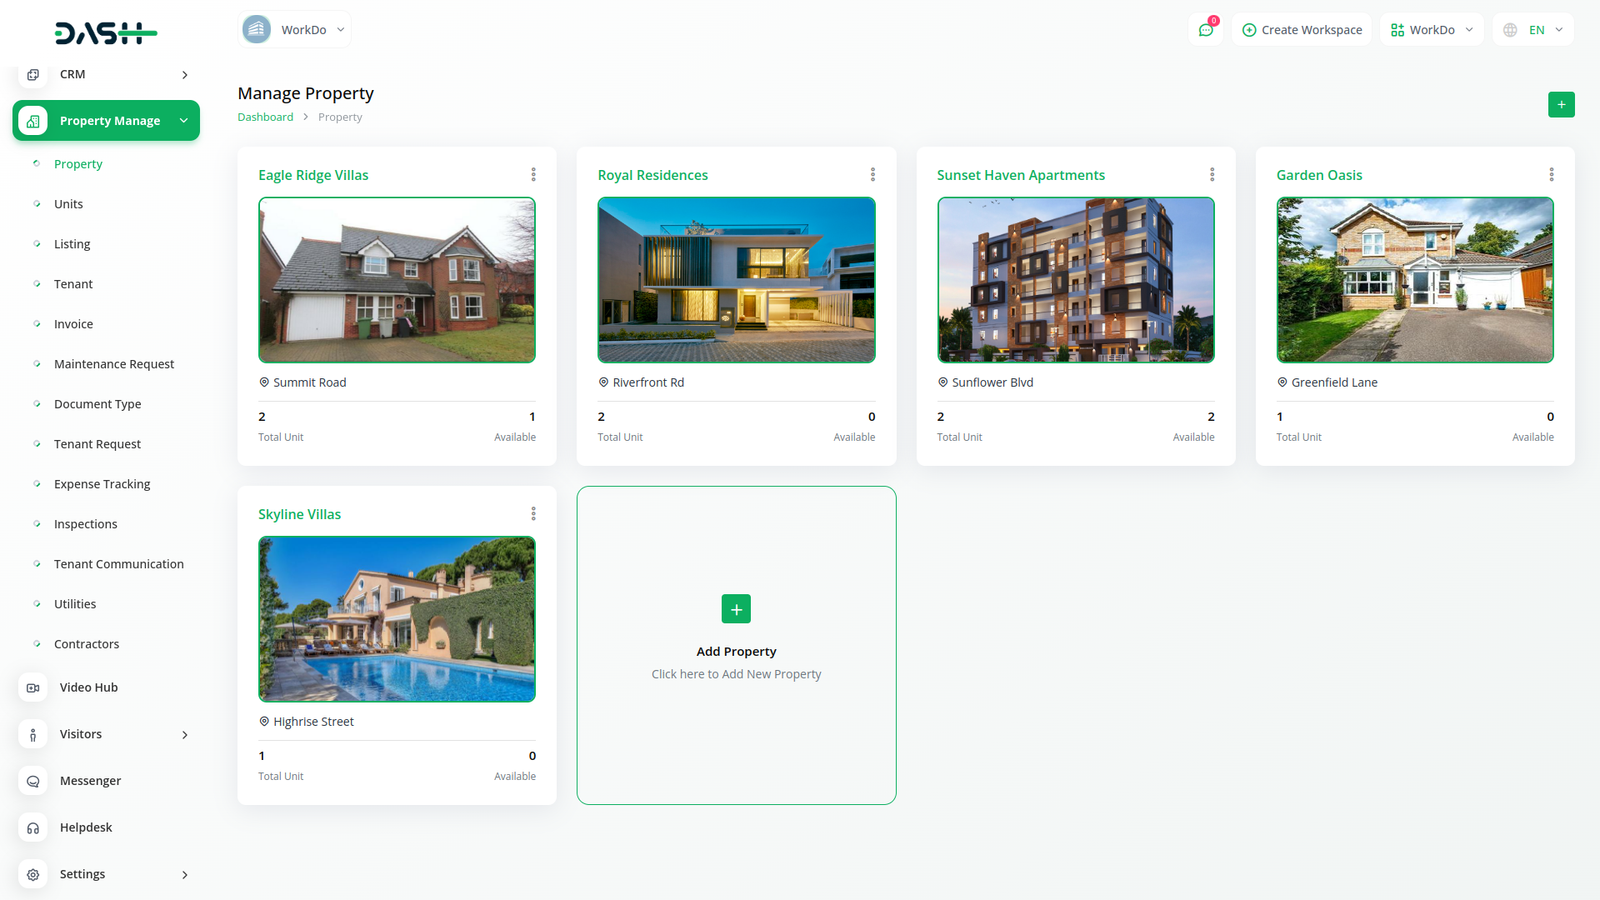The width and height of the screenshot is (1600, 900).
Task: Click the plus icon in Add Property card
Action: [x=736, y=609]
